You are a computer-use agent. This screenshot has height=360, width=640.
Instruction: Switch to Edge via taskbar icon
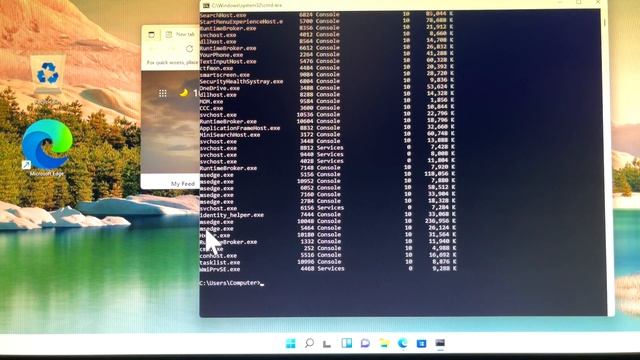pyautogui.click(x=403, y=343)
